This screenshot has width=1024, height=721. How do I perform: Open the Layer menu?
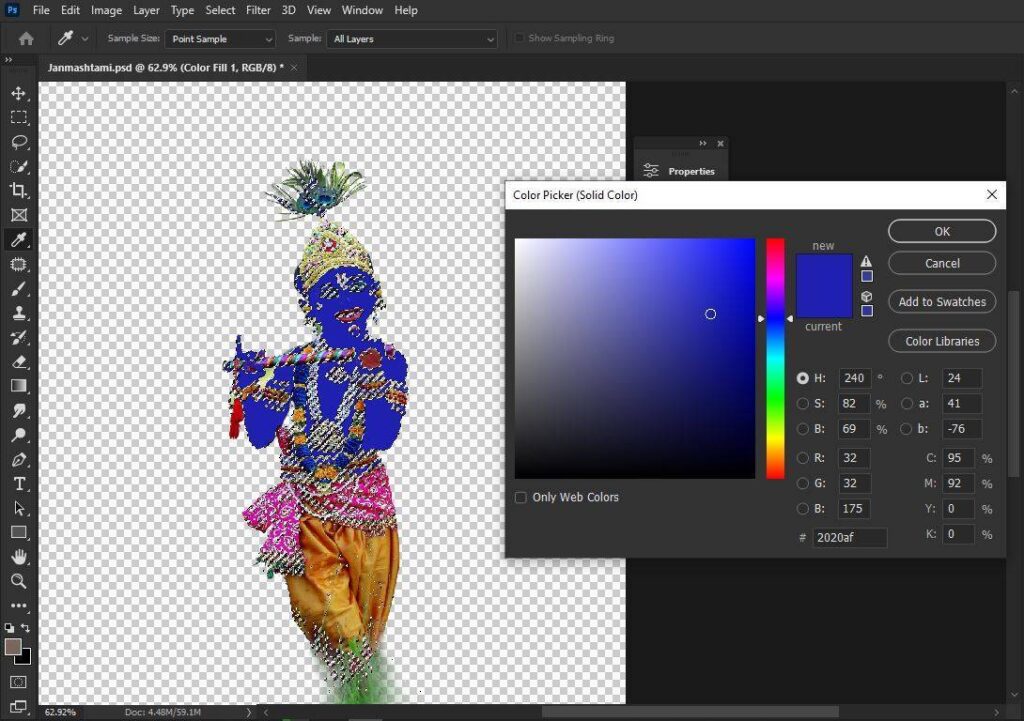(x=146, y=10)
